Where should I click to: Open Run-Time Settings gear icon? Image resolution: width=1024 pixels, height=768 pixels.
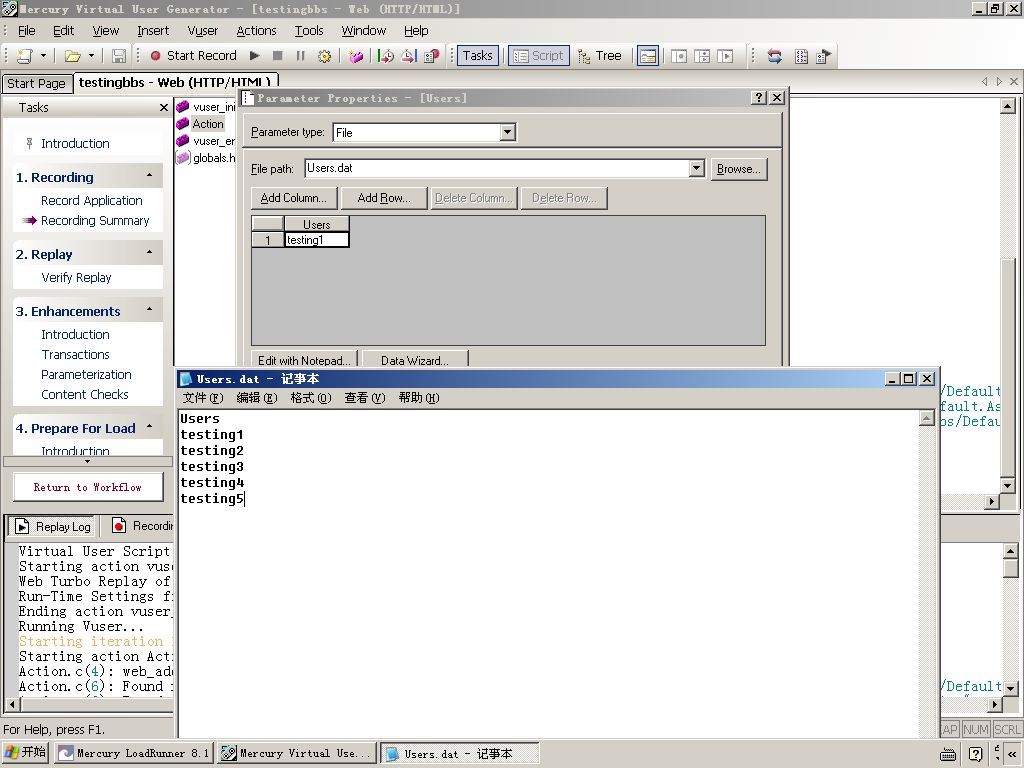click(x=325, y=56)
